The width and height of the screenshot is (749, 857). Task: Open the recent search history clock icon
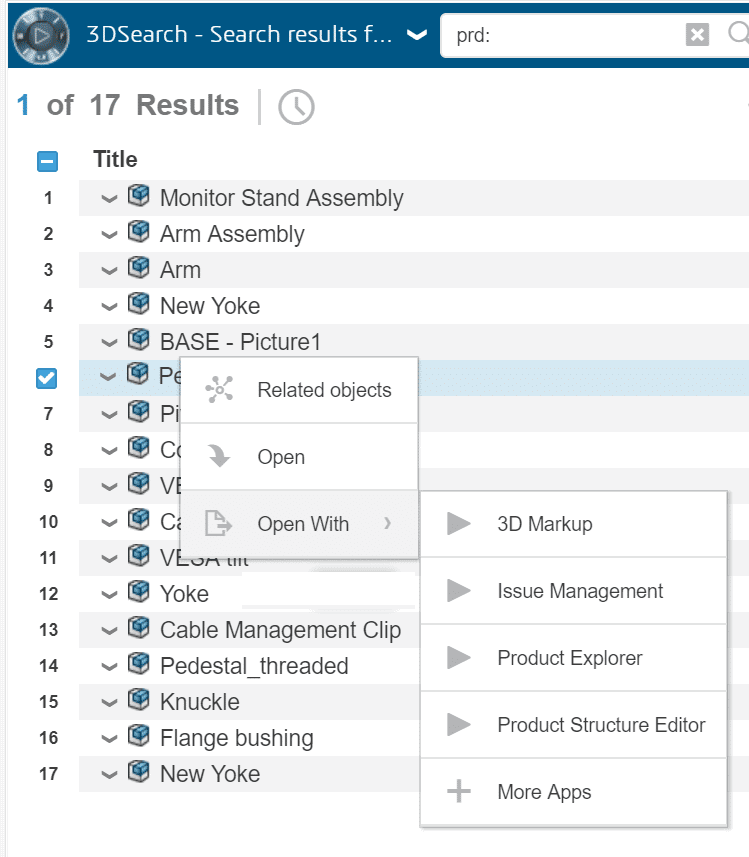pyautogui.click(x=296, y=107)
